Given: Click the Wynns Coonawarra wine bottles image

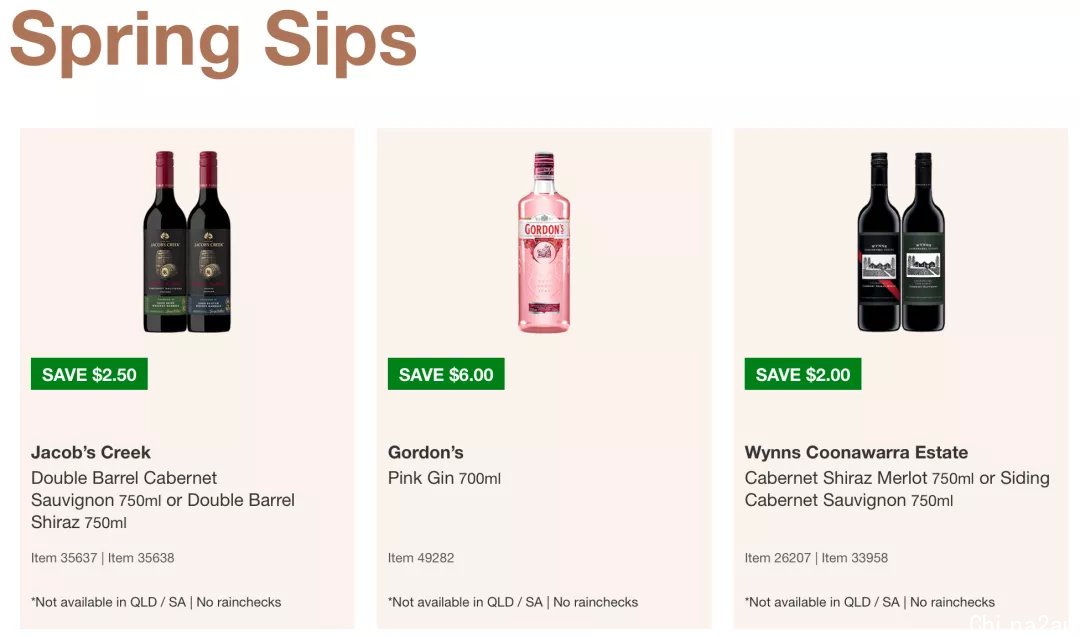Looking at the screenshot, I should 901,242.
